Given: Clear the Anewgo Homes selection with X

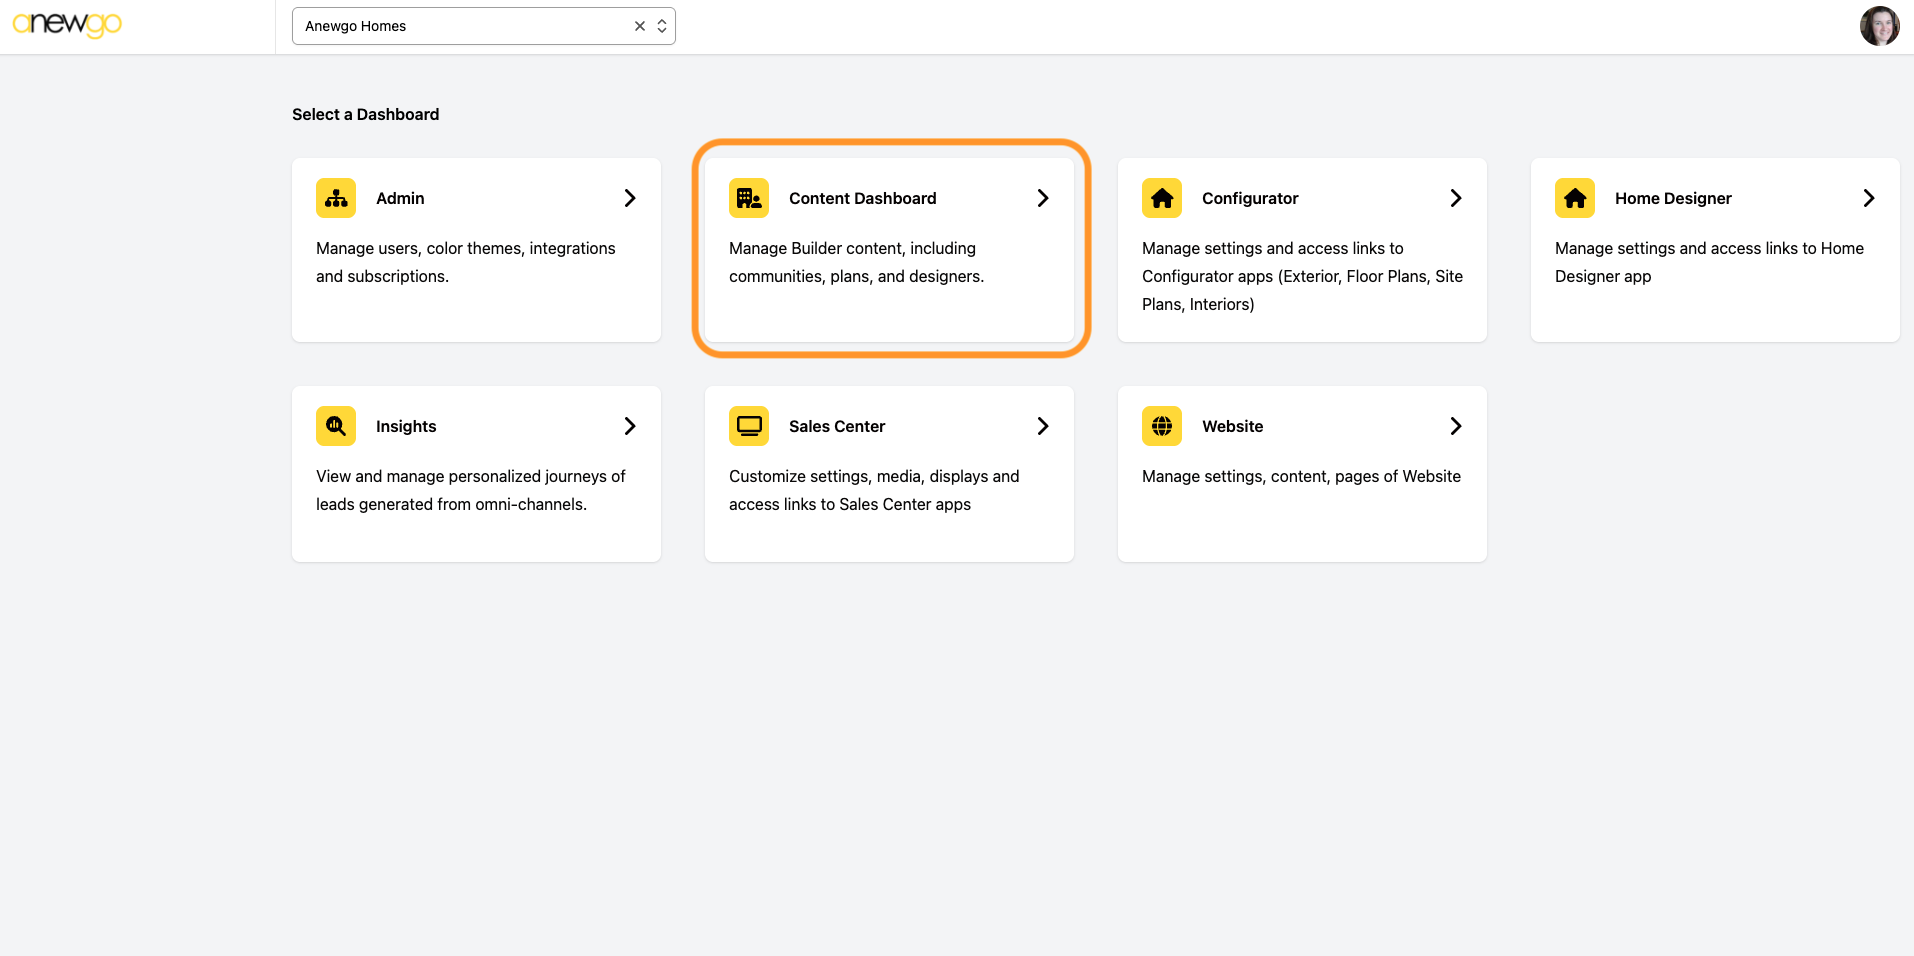Looking at the screenshot, I should tap(640, 26).
